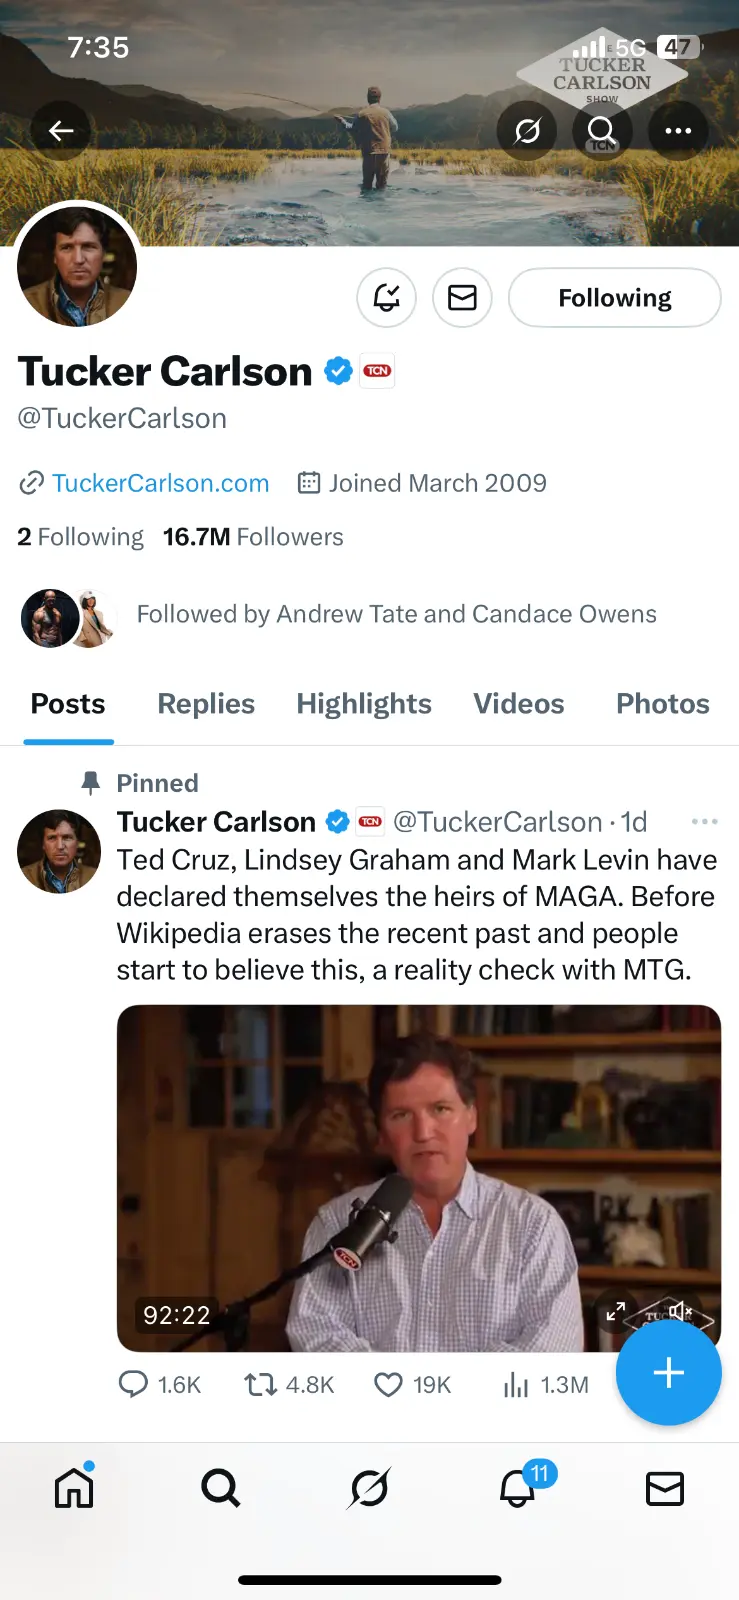
Task: Open Grok icon in profile header
Action: (527, 131)
